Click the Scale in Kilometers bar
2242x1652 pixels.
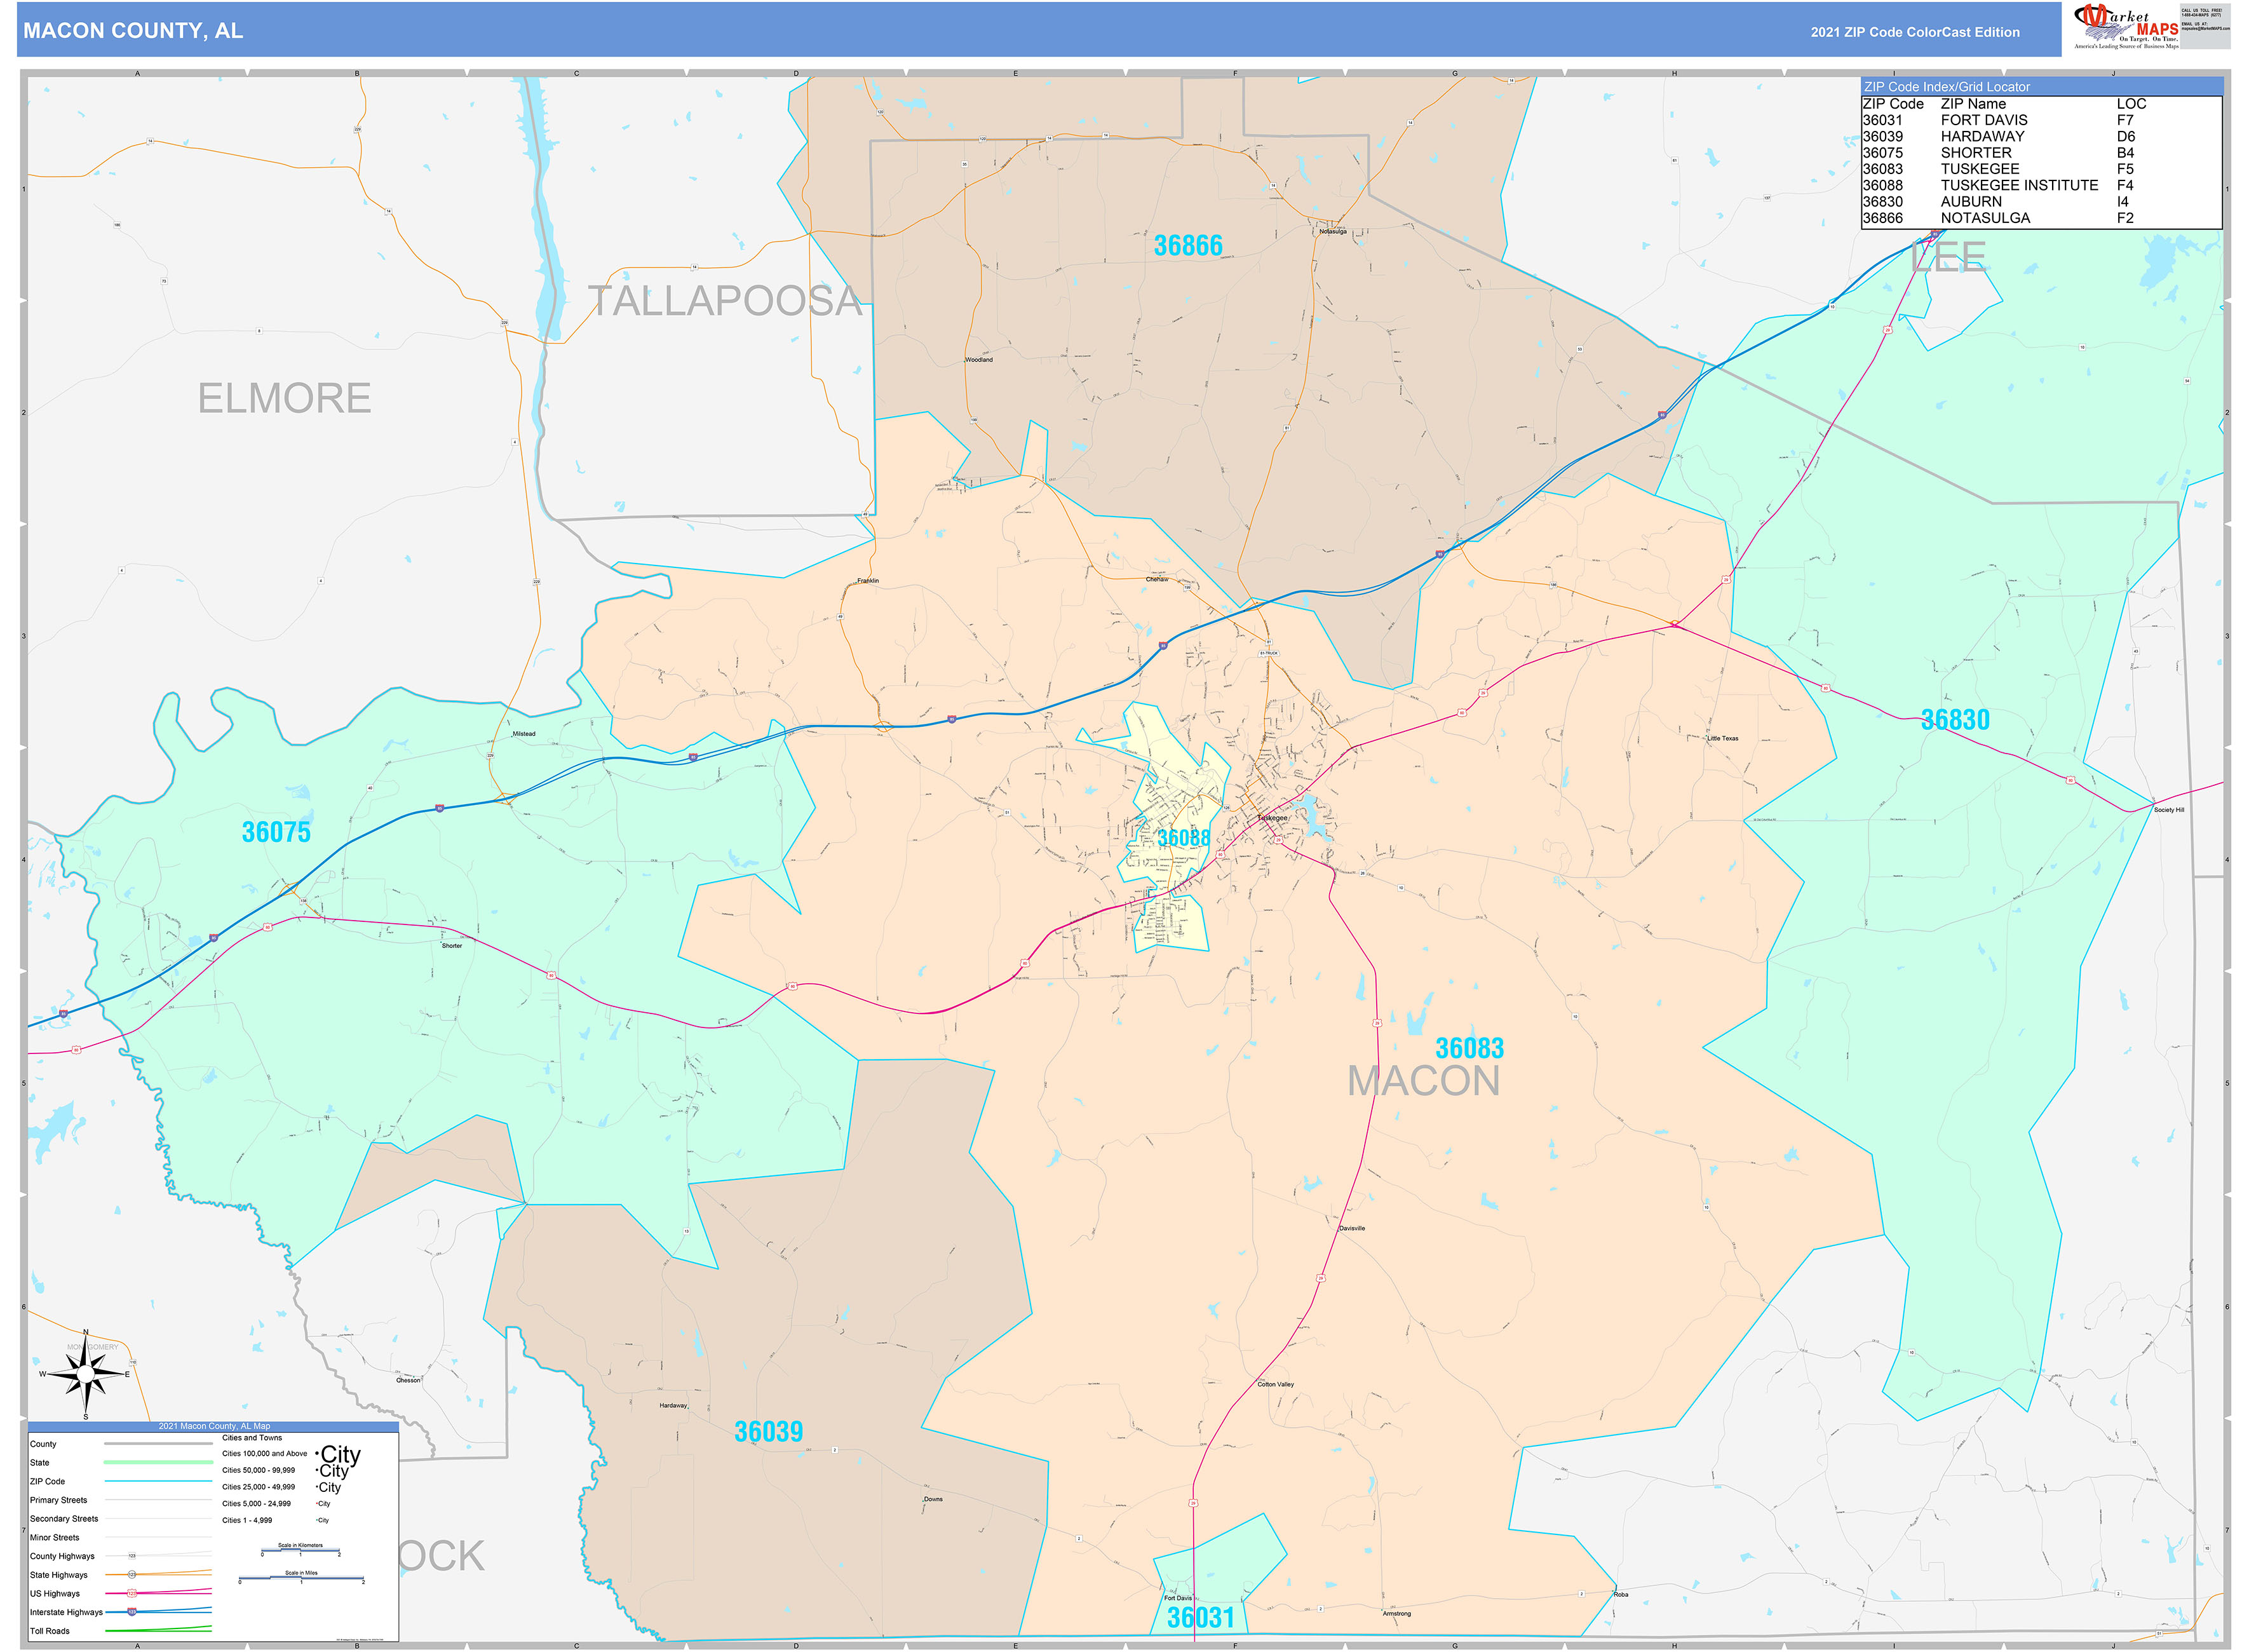pos(300,1551)
